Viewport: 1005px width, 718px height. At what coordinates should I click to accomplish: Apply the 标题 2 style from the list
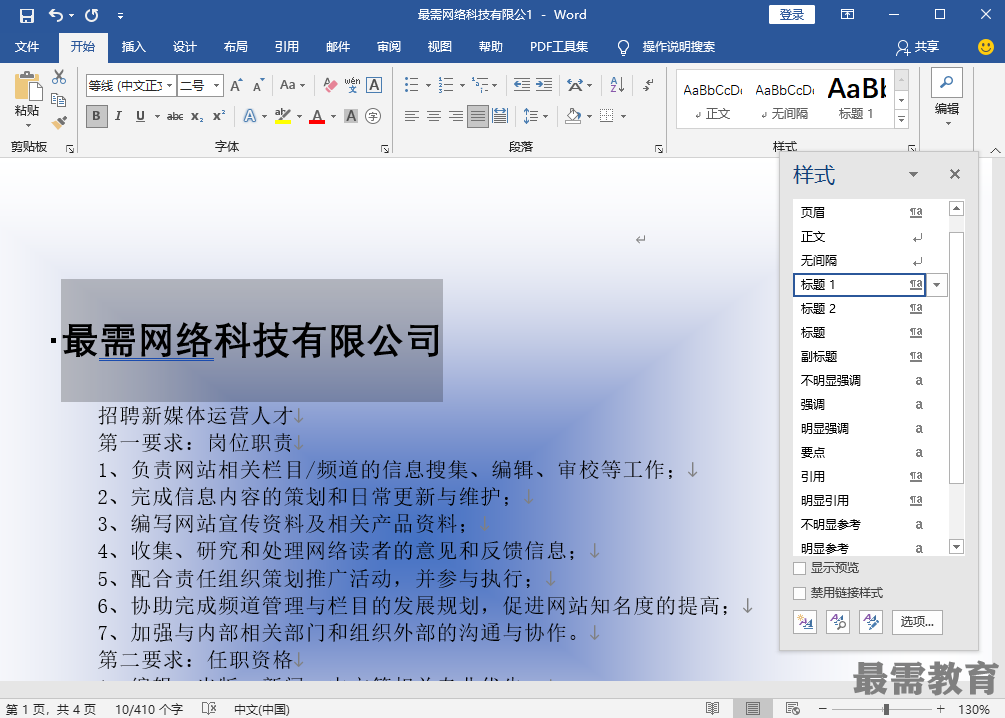click(860, 309)
